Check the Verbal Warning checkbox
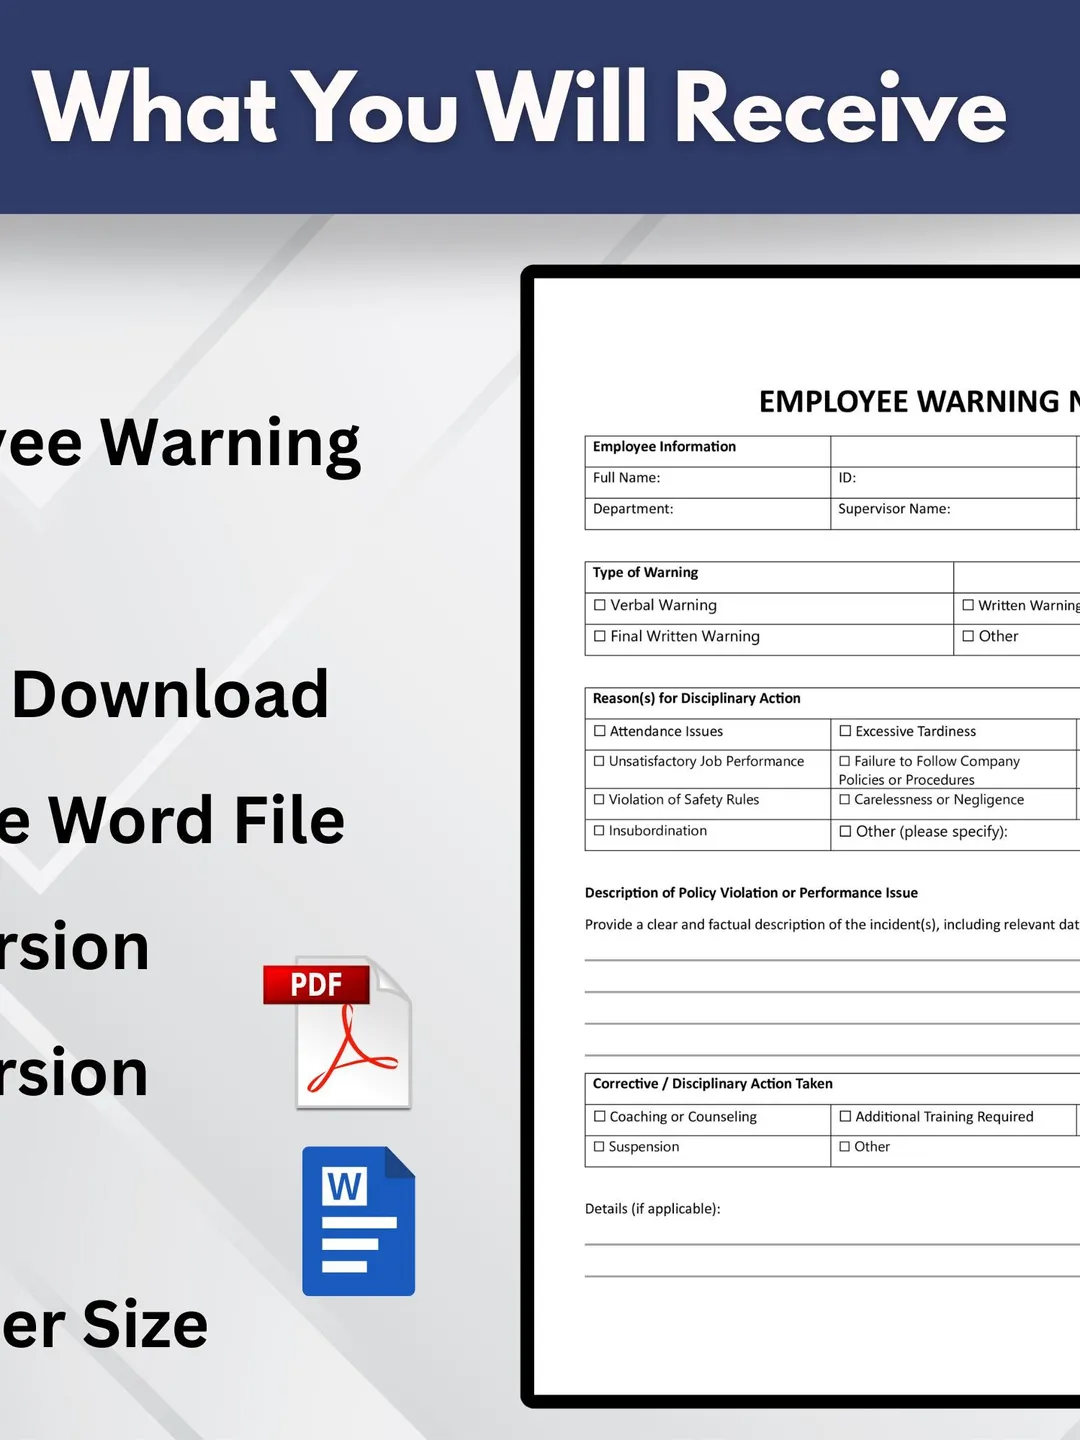The width and height of the screenshot is (1080, 1440). pos(600,605)
